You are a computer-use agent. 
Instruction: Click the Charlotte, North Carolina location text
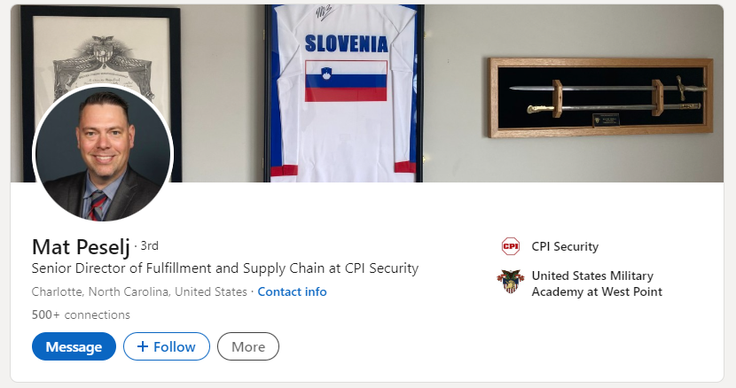point(139,292)
